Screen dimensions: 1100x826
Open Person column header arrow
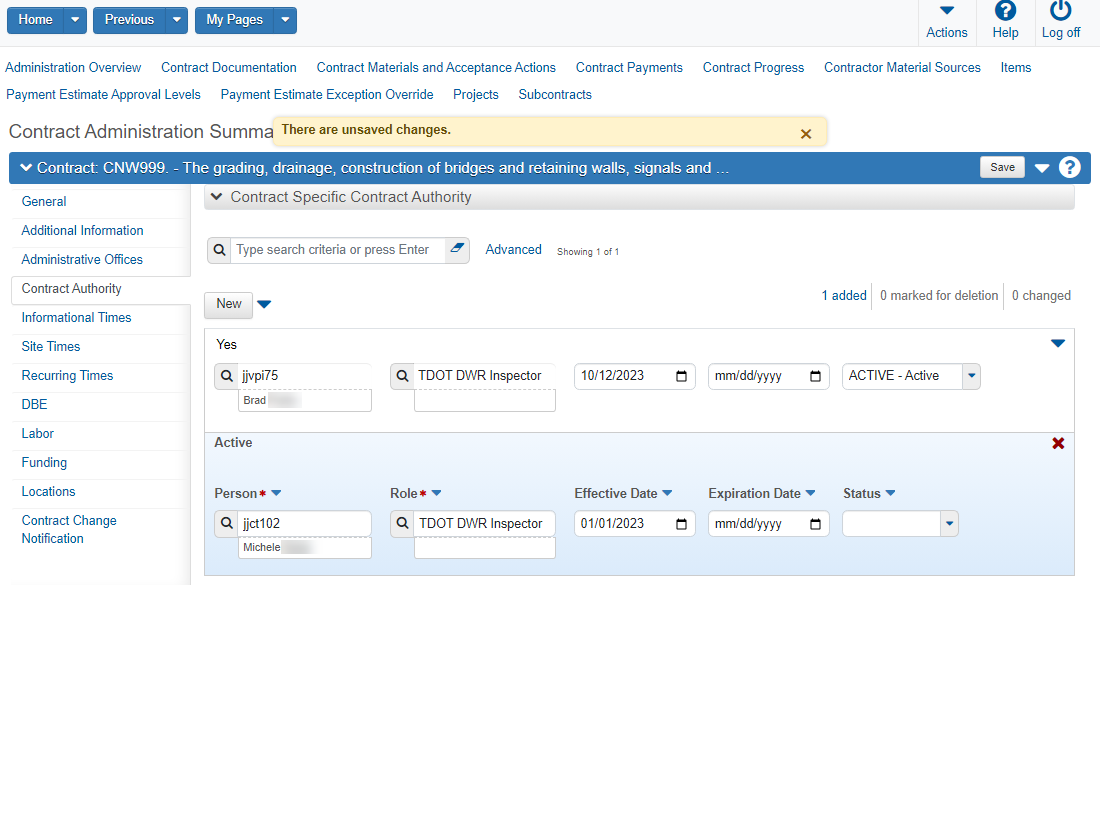pos(276,493)
